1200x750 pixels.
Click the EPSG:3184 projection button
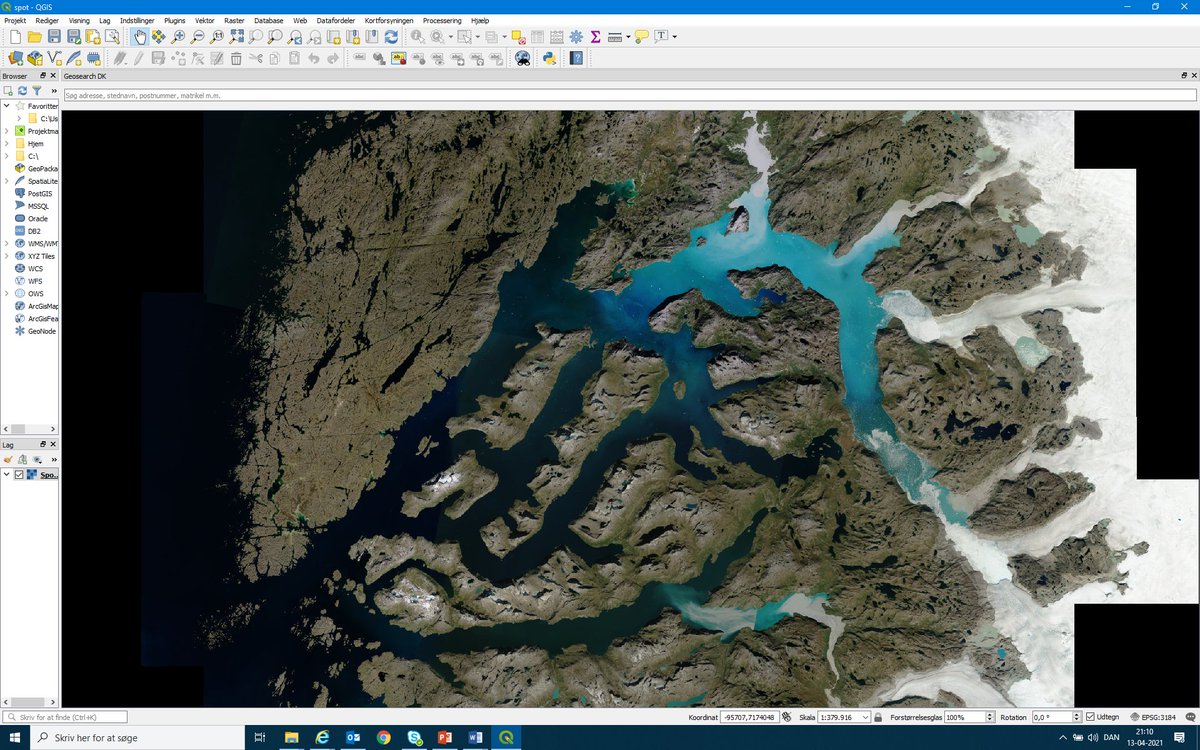coord(1160,717)
